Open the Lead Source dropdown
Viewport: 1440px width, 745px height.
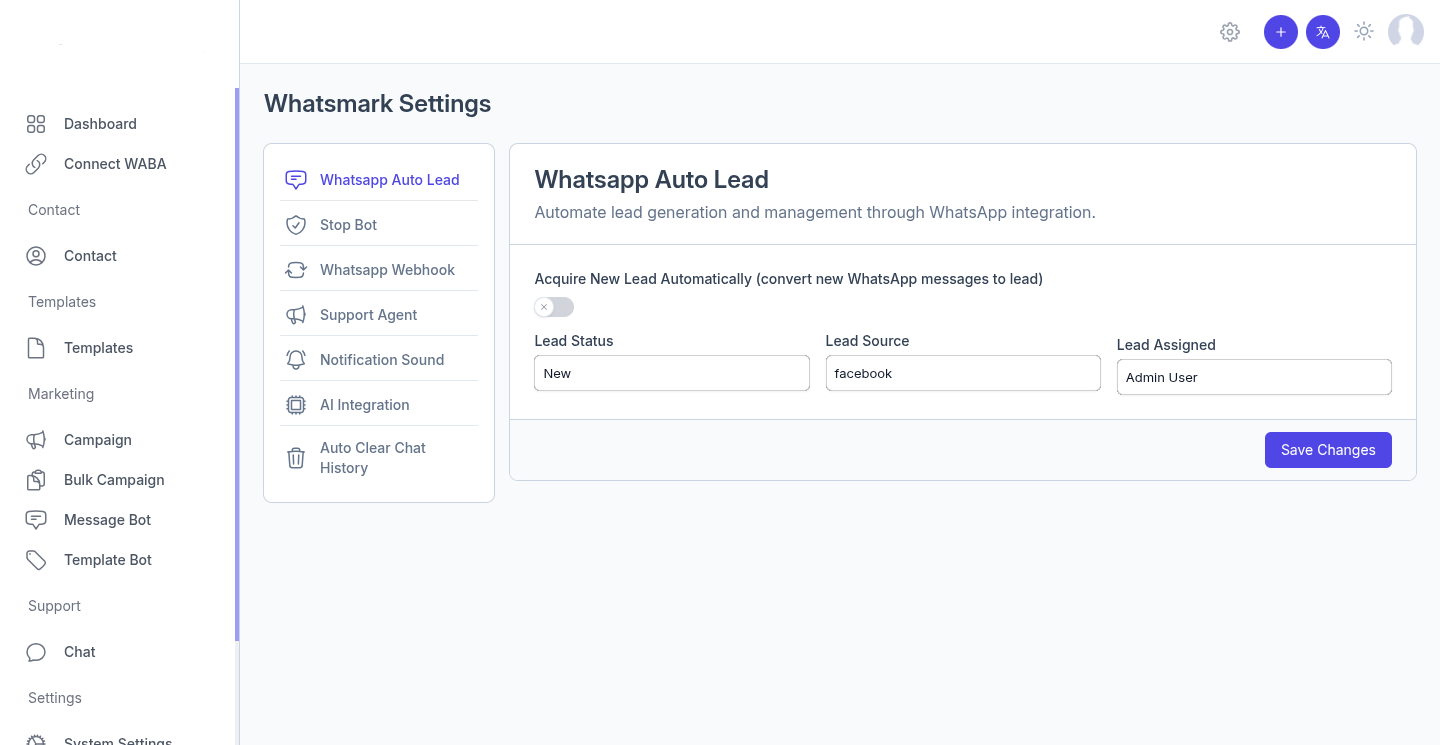pos(963,373)
